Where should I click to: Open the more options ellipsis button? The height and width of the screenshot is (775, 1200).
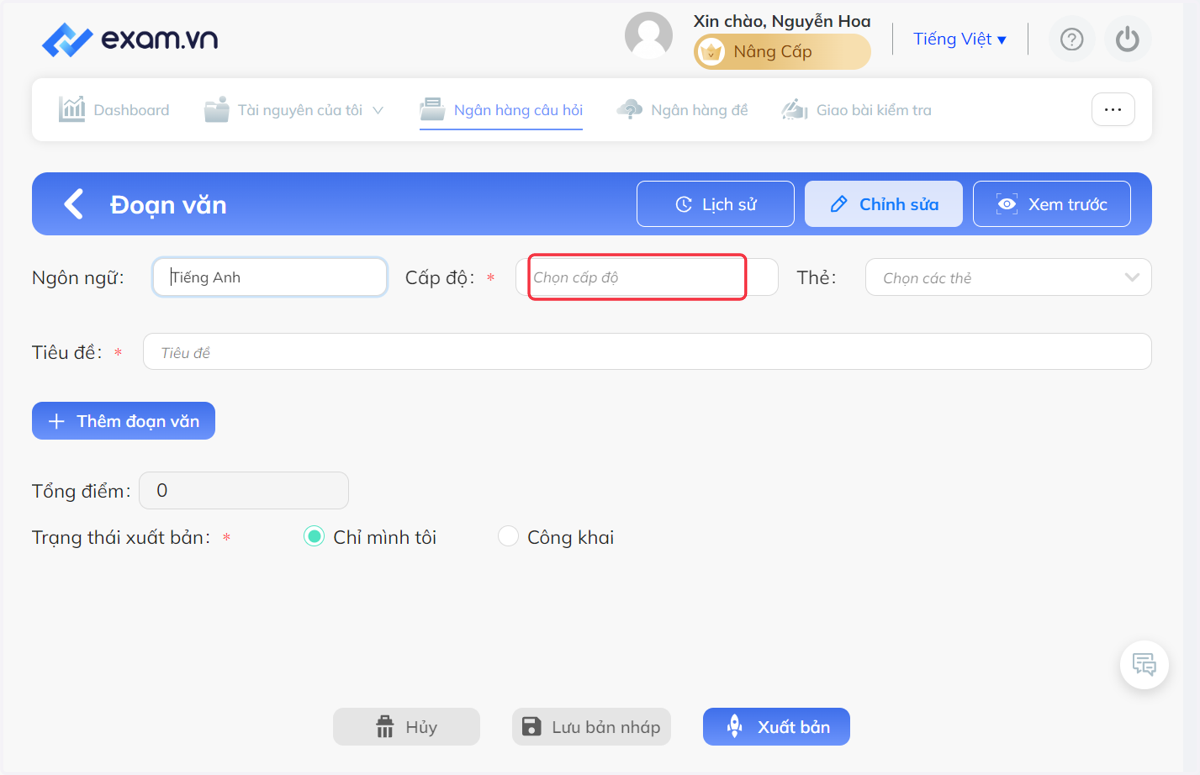[1113, 109]
